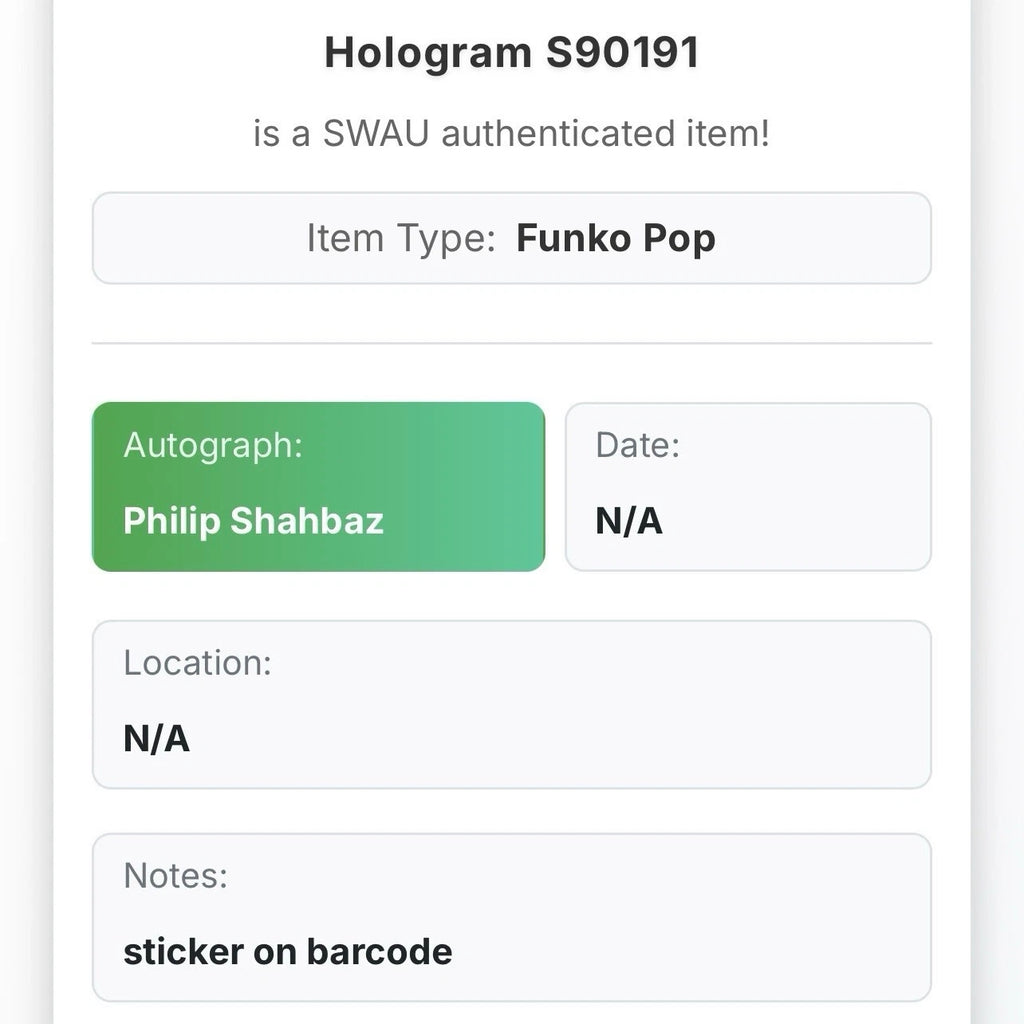Select the Funko Pop value
The image size is (1024, 1024).
click(x=615, y=239)
